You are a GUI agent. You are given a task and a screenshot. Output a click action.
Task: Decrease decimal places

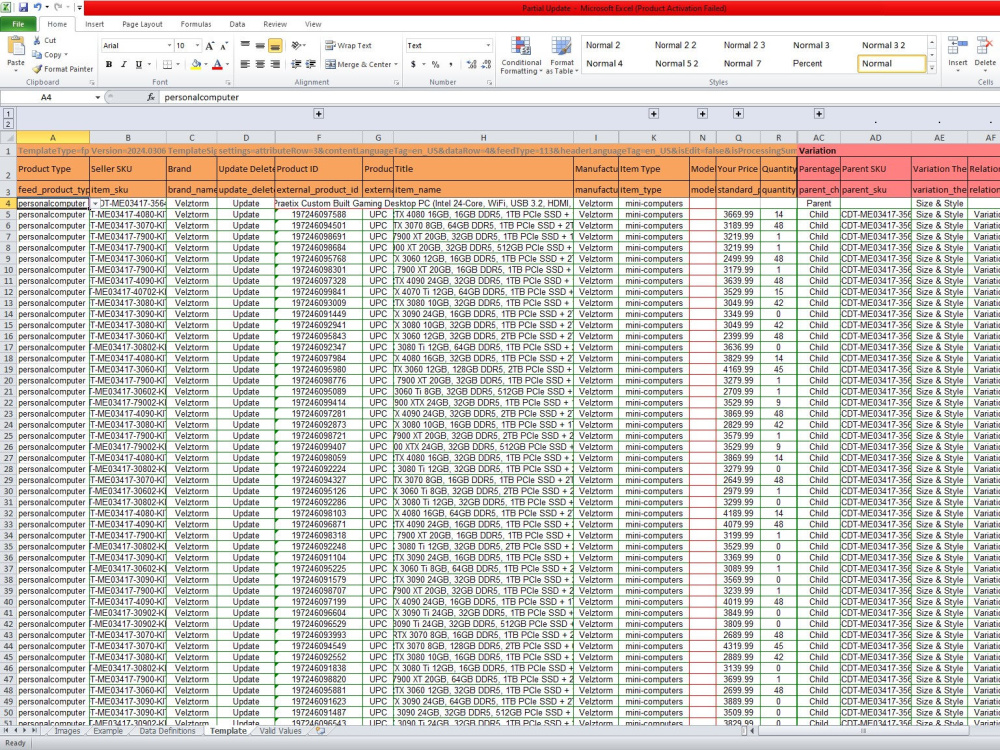pyautogui.click(x=486, y=64)
